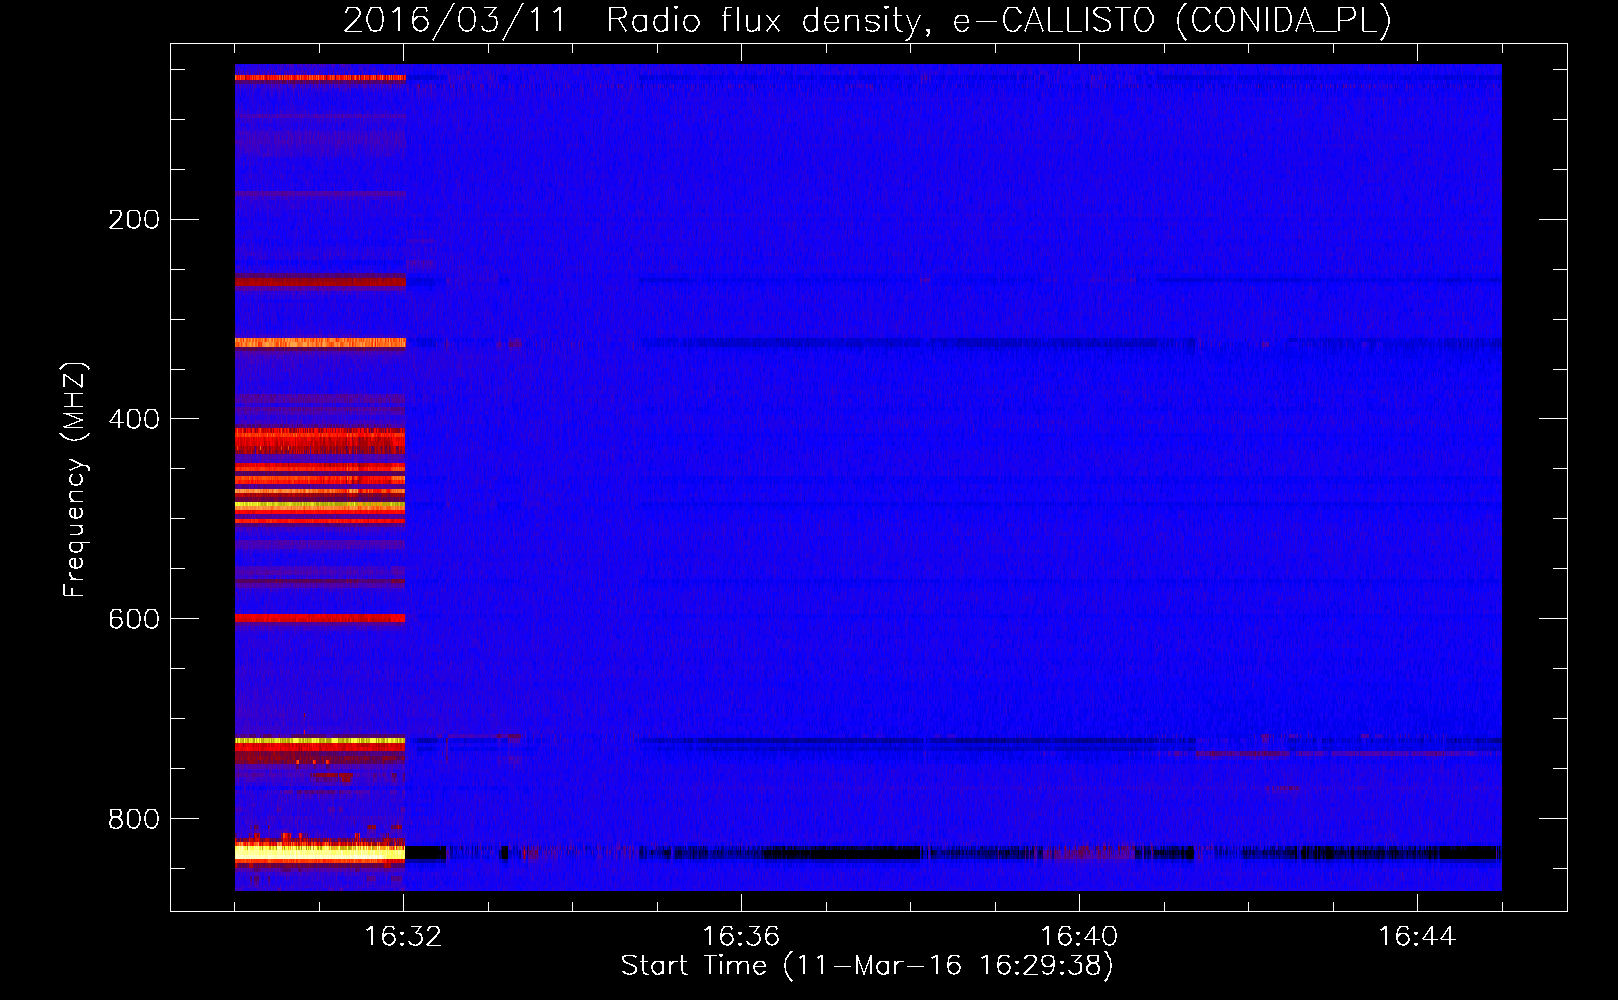Click the 600 frequency tick label
Screen dimensions: 1618x1000
click(134, 620)
